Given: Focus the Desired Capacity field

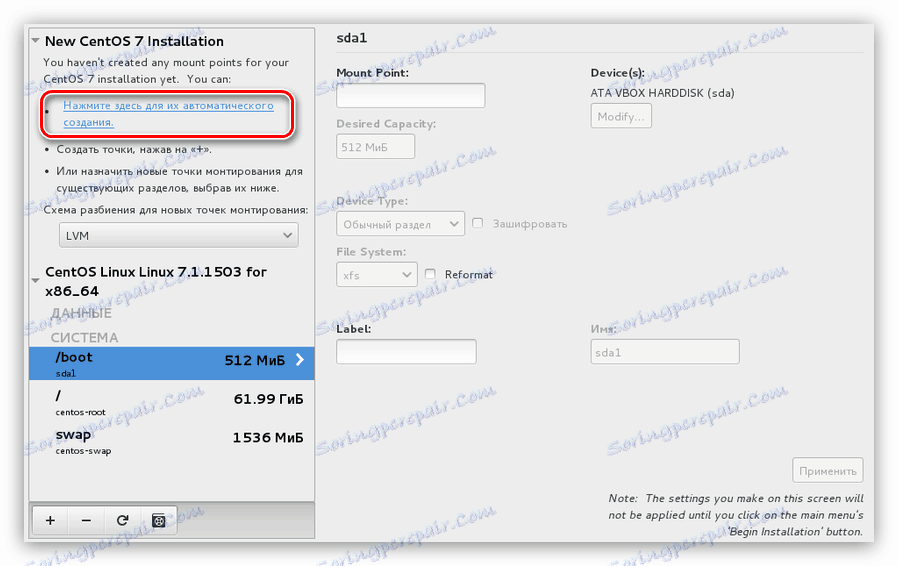Looking at the screenshot, I should pyautogui.click(x=375, y=147).
